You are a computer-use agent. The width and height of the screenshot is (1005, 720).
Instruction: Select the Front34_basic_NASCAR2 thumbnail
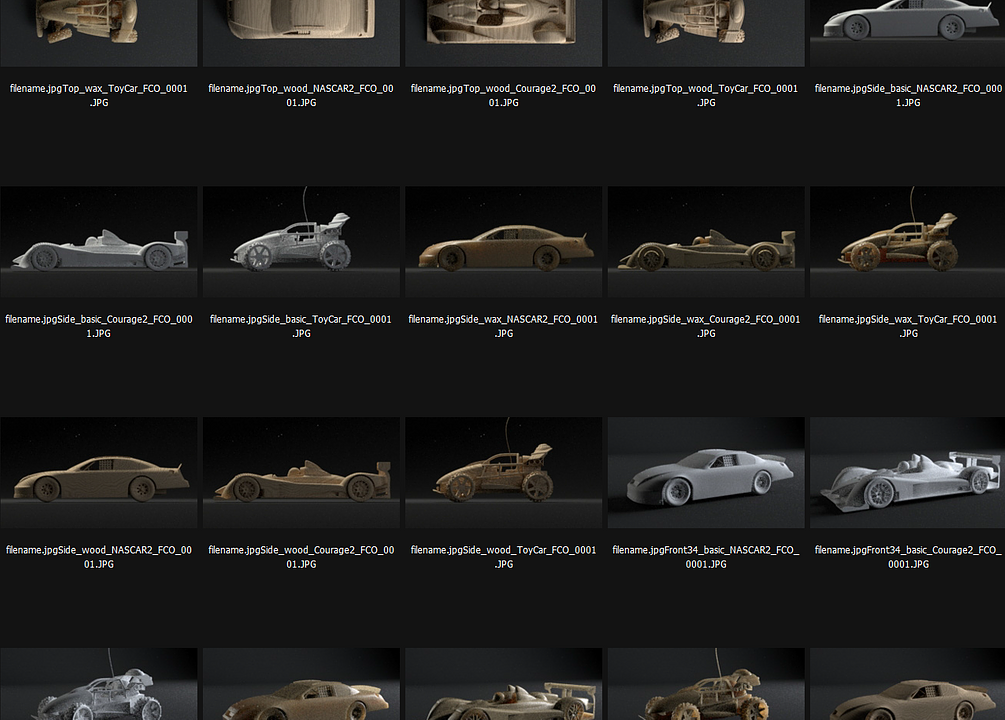click(x=705, y=471)
